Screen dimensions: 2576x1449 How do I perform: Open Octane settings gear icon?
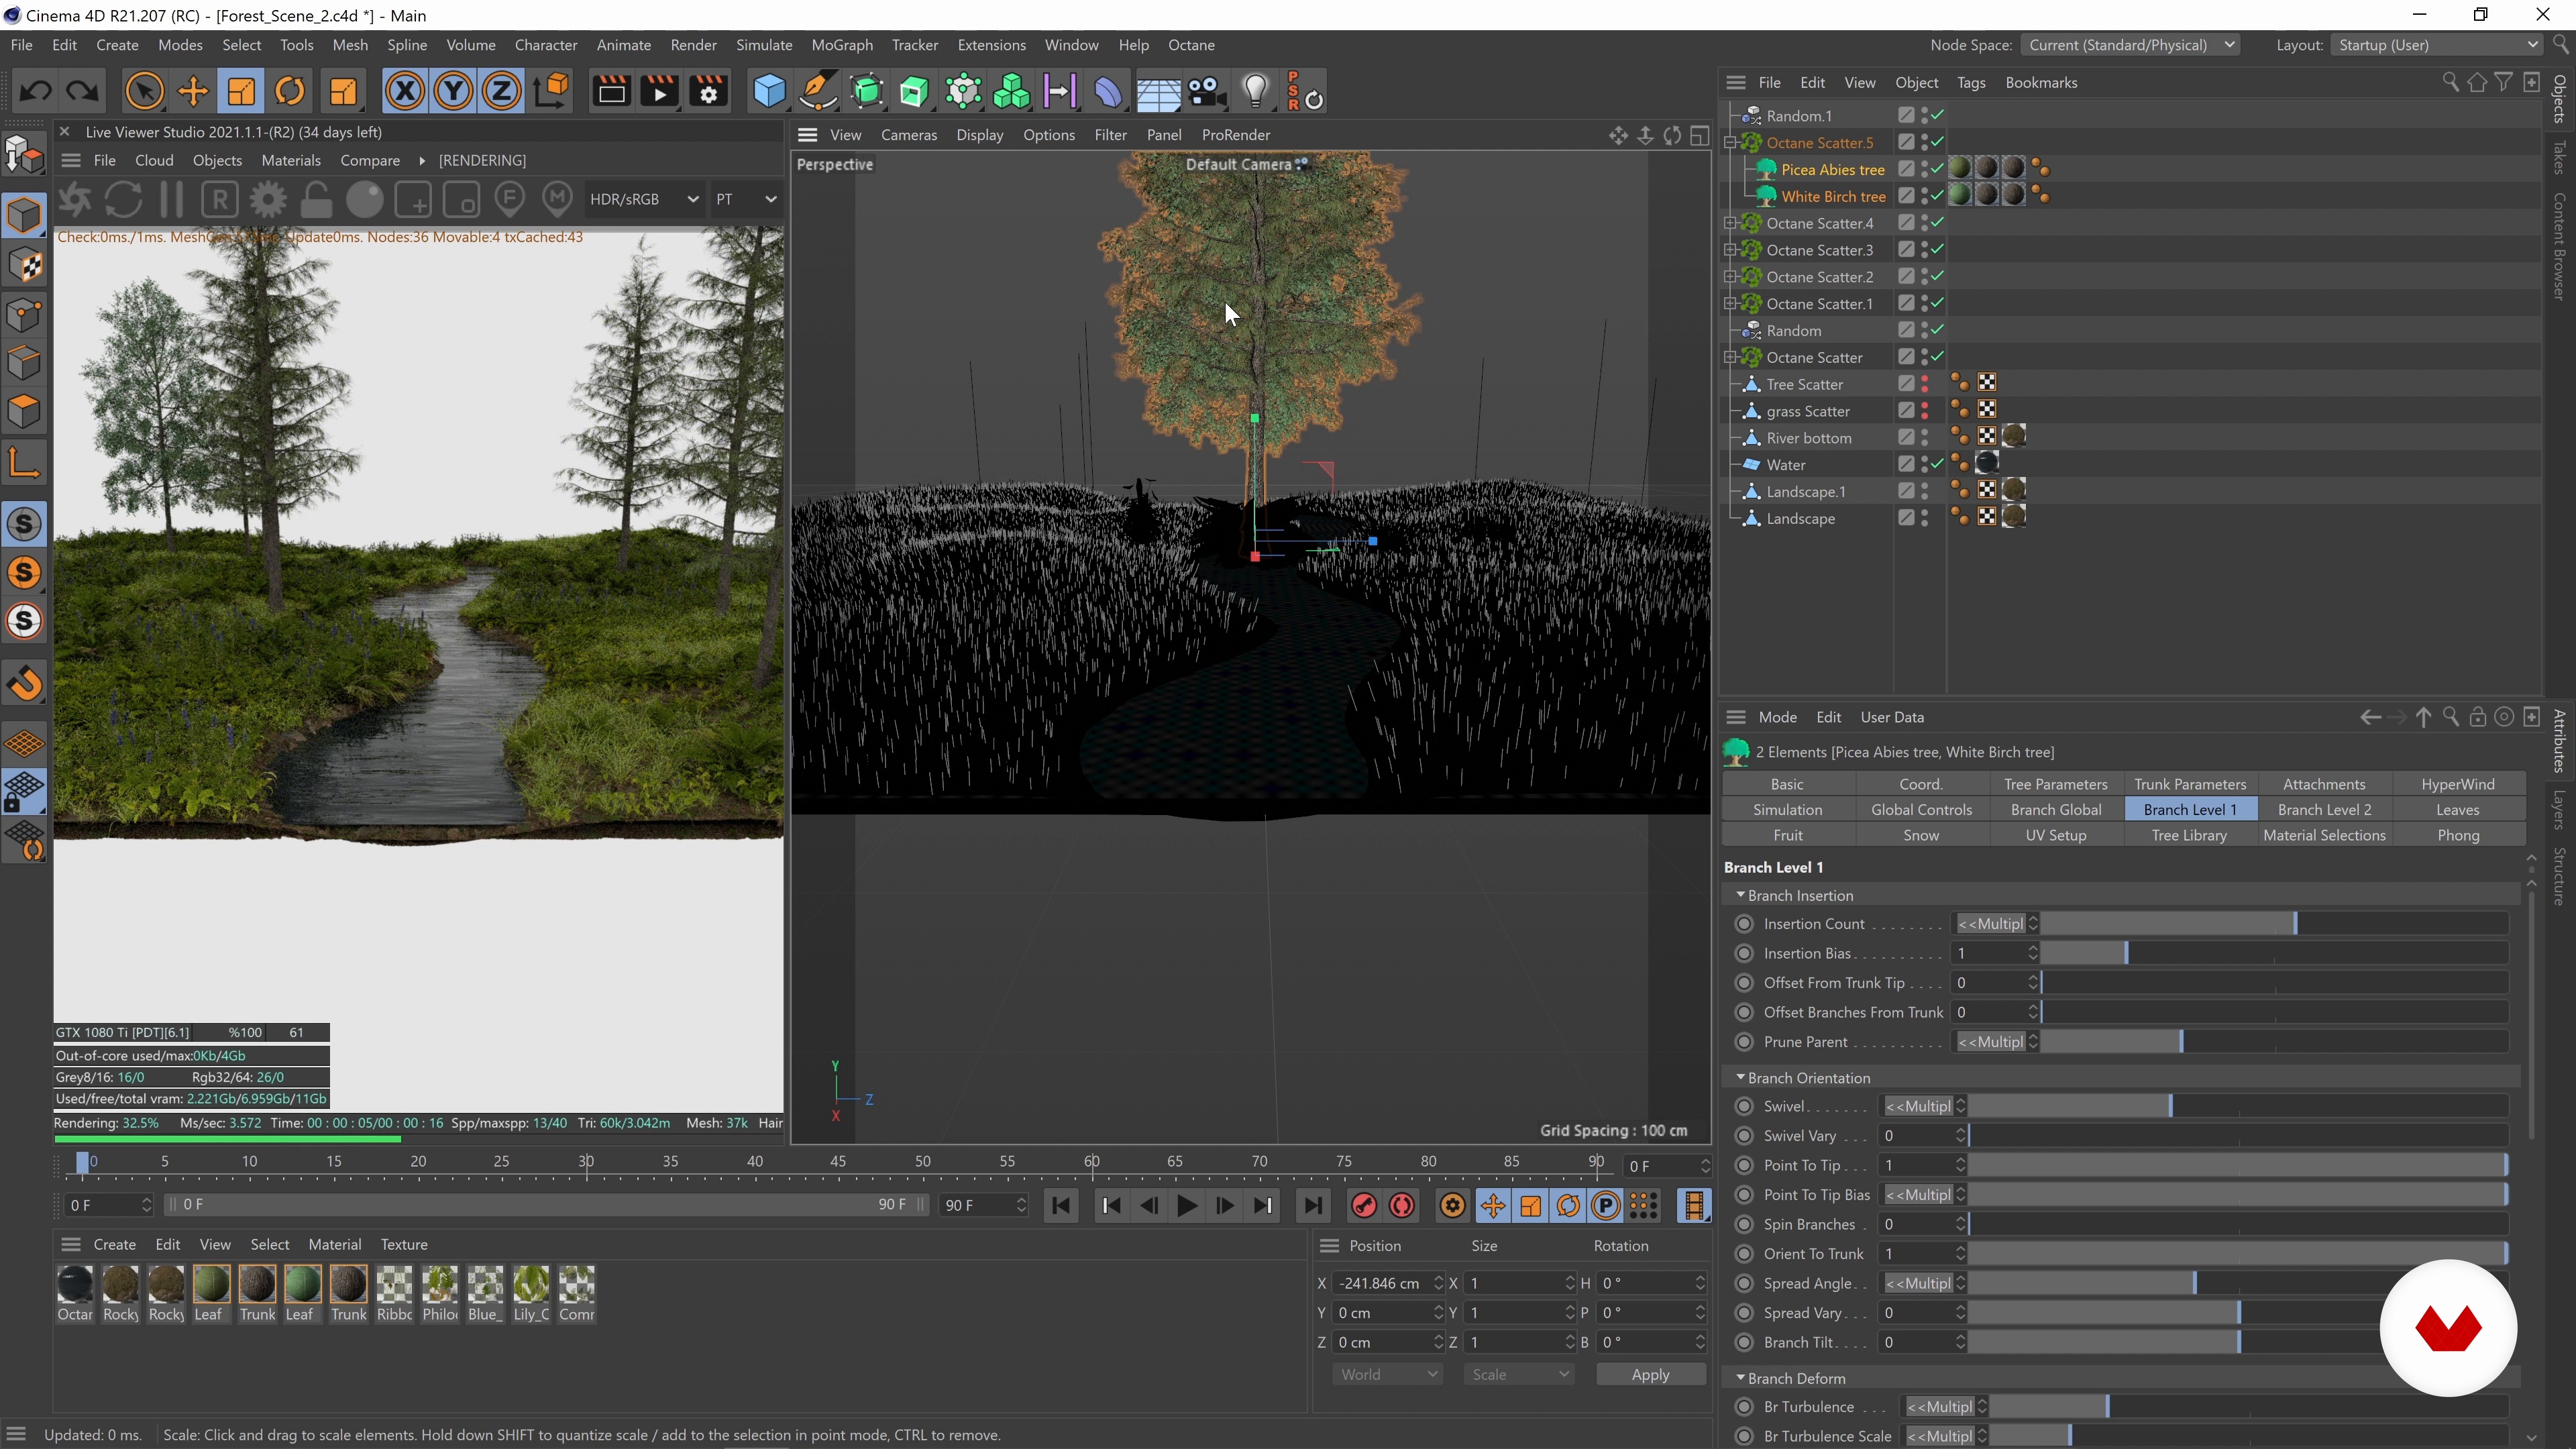click(268, 199)
